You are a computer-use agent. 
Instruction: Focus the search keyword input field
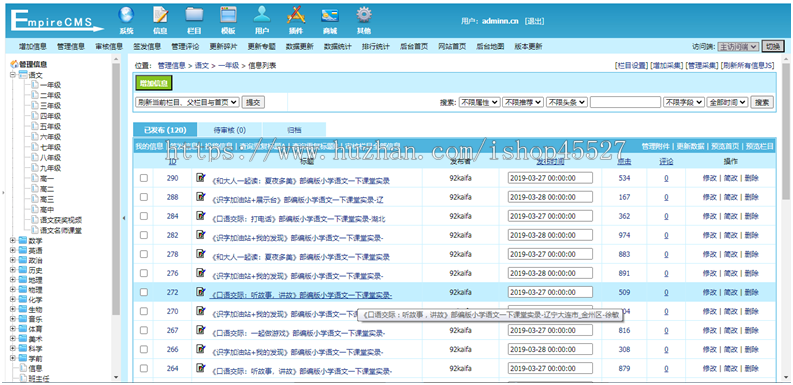pyautogui.click(x=625, y=102)
